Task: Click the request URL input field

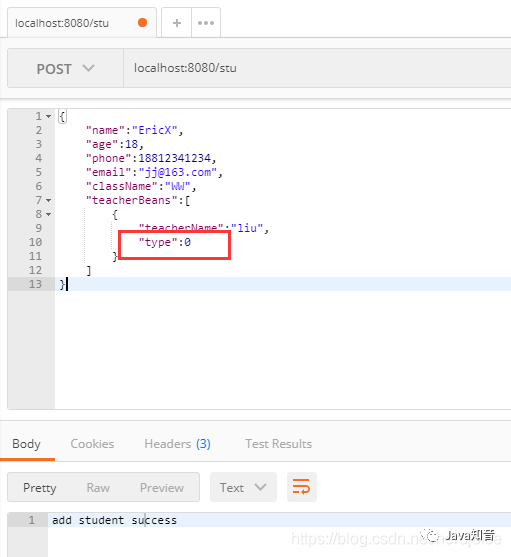Action: [317, 68]
